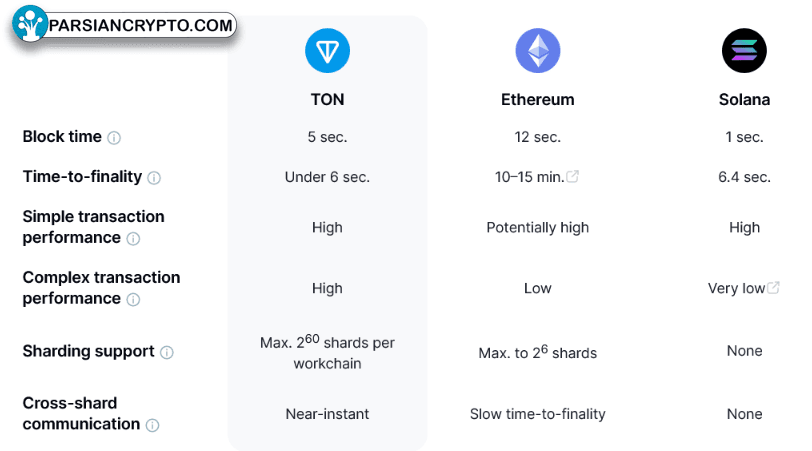812x451 pixels.
Task: Click the ParsianCrypto.com logo watermark
Action: pos(124,25)
